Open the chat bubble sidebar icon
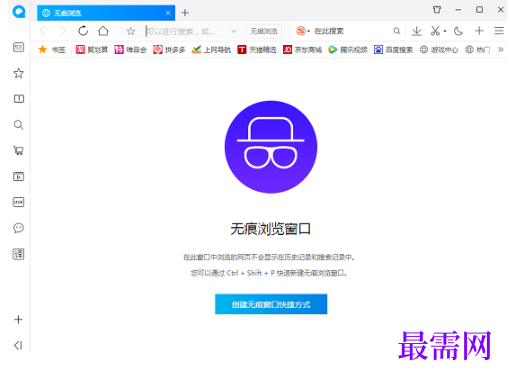This screenshot has width=510, height=377. pos(19,228)
